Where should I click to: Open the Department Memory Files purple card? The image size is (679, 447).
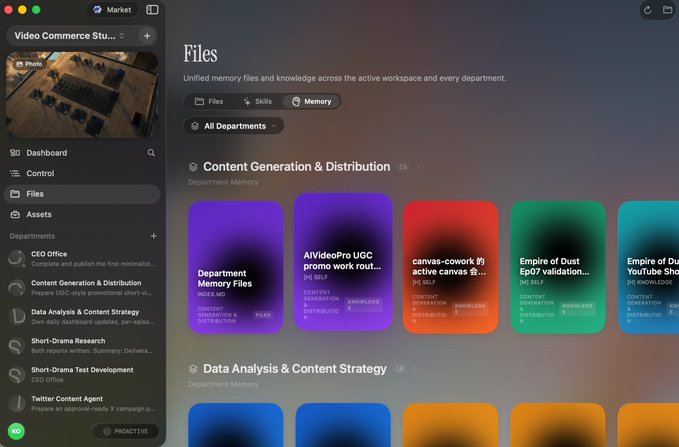click(236, 267)
